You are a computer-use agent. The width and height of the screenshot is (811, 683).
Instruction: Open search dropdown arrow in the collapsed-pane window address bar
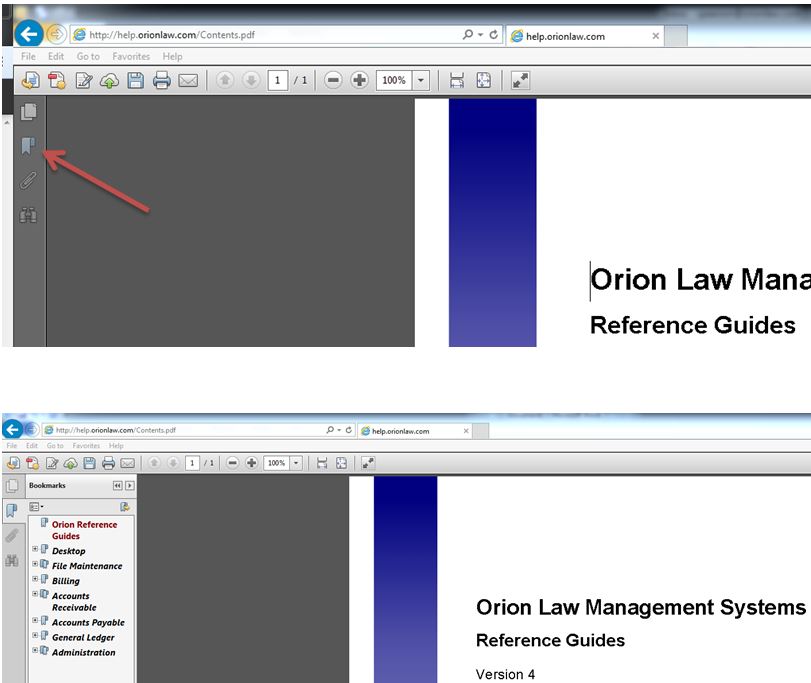(480, 35)
